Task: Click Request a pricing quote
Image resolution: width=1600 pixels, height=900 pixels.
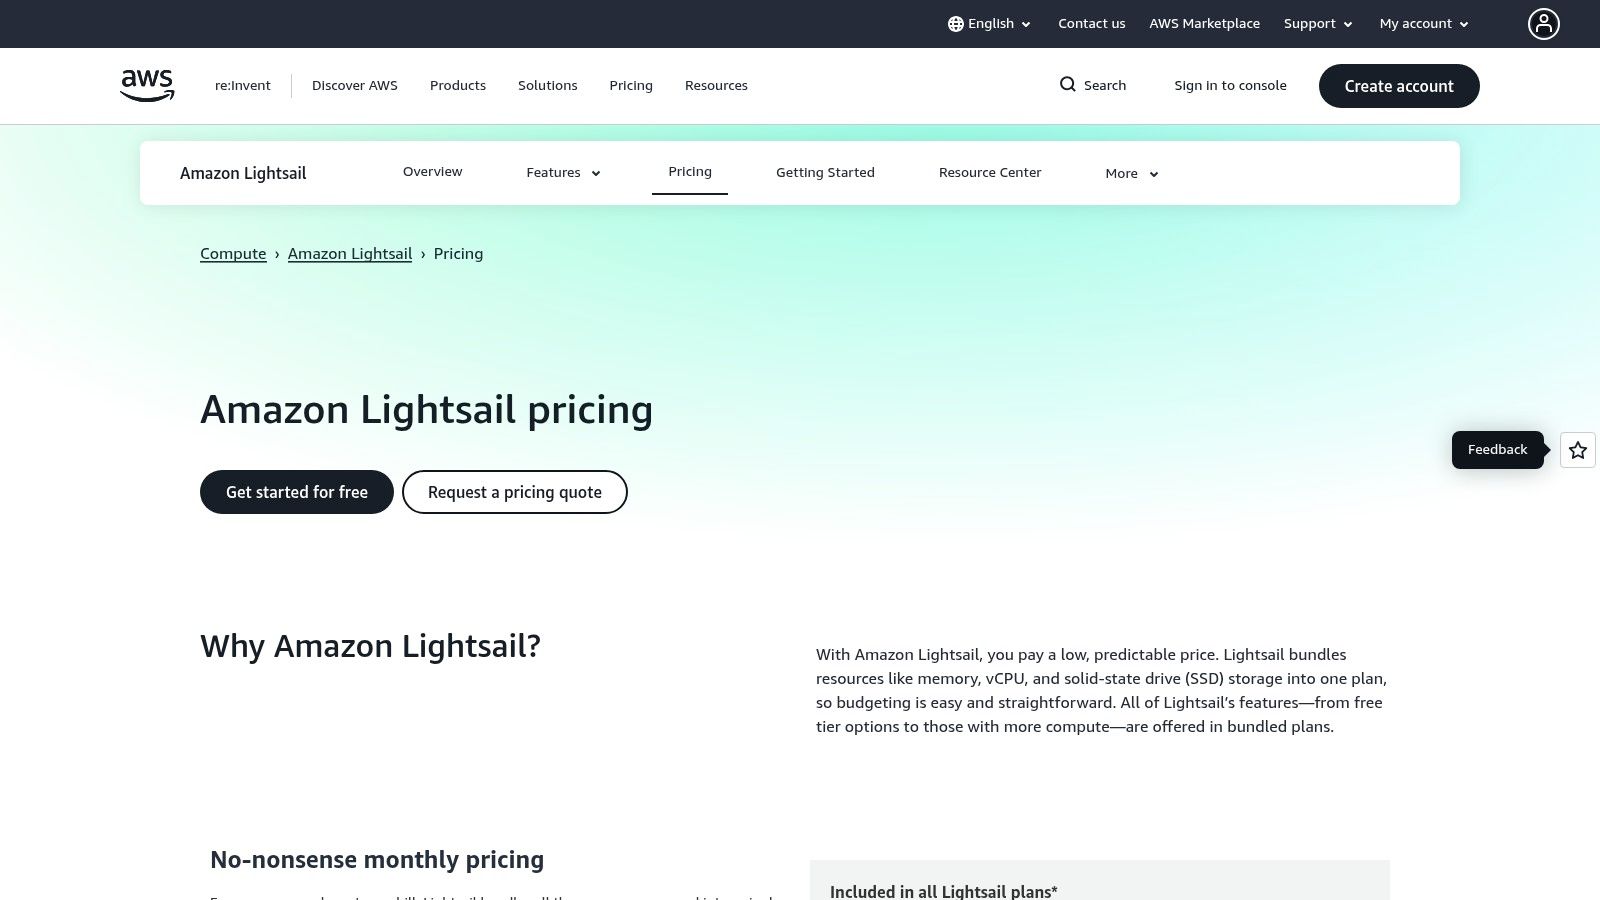Action: [x=514, y=492]
